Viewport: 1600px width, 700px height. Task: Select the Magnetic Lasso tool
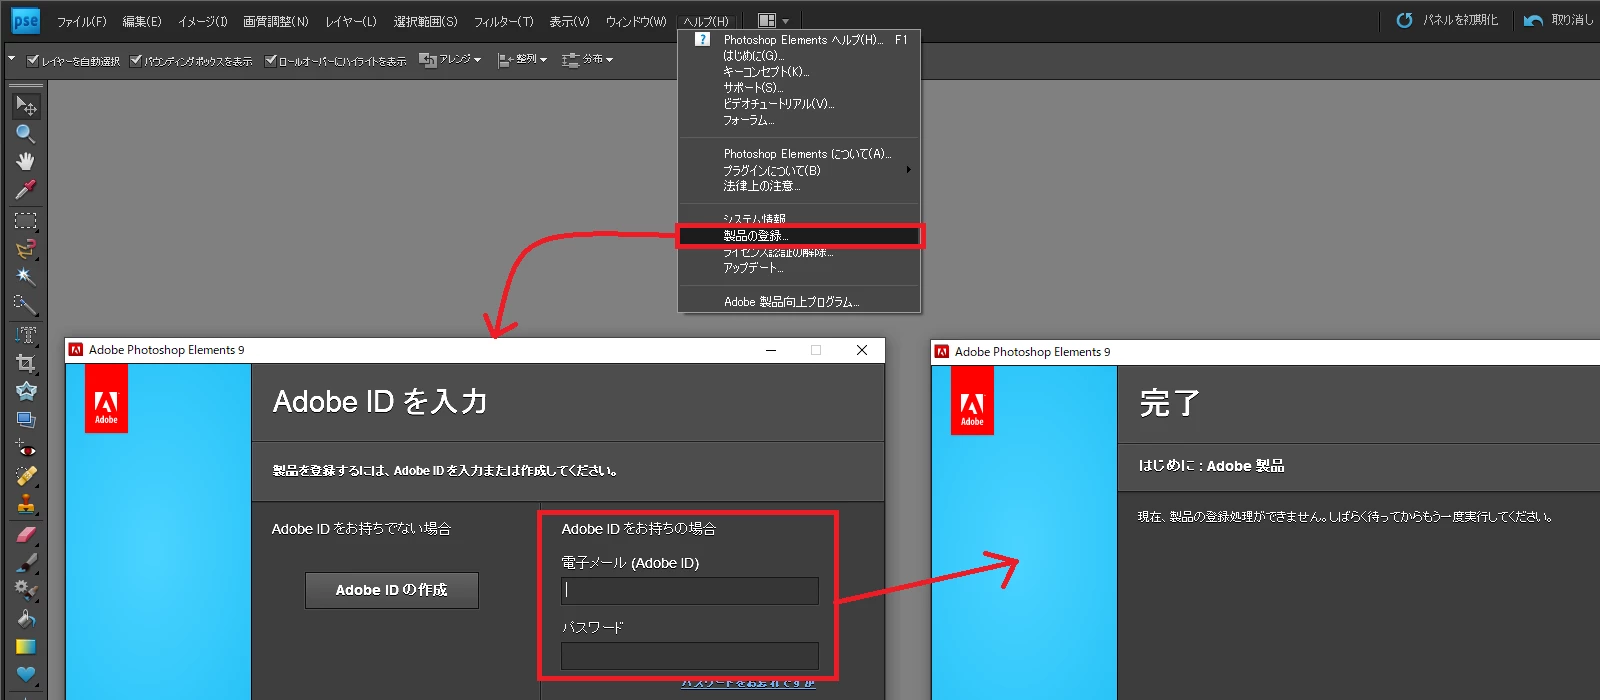(26, 248)
